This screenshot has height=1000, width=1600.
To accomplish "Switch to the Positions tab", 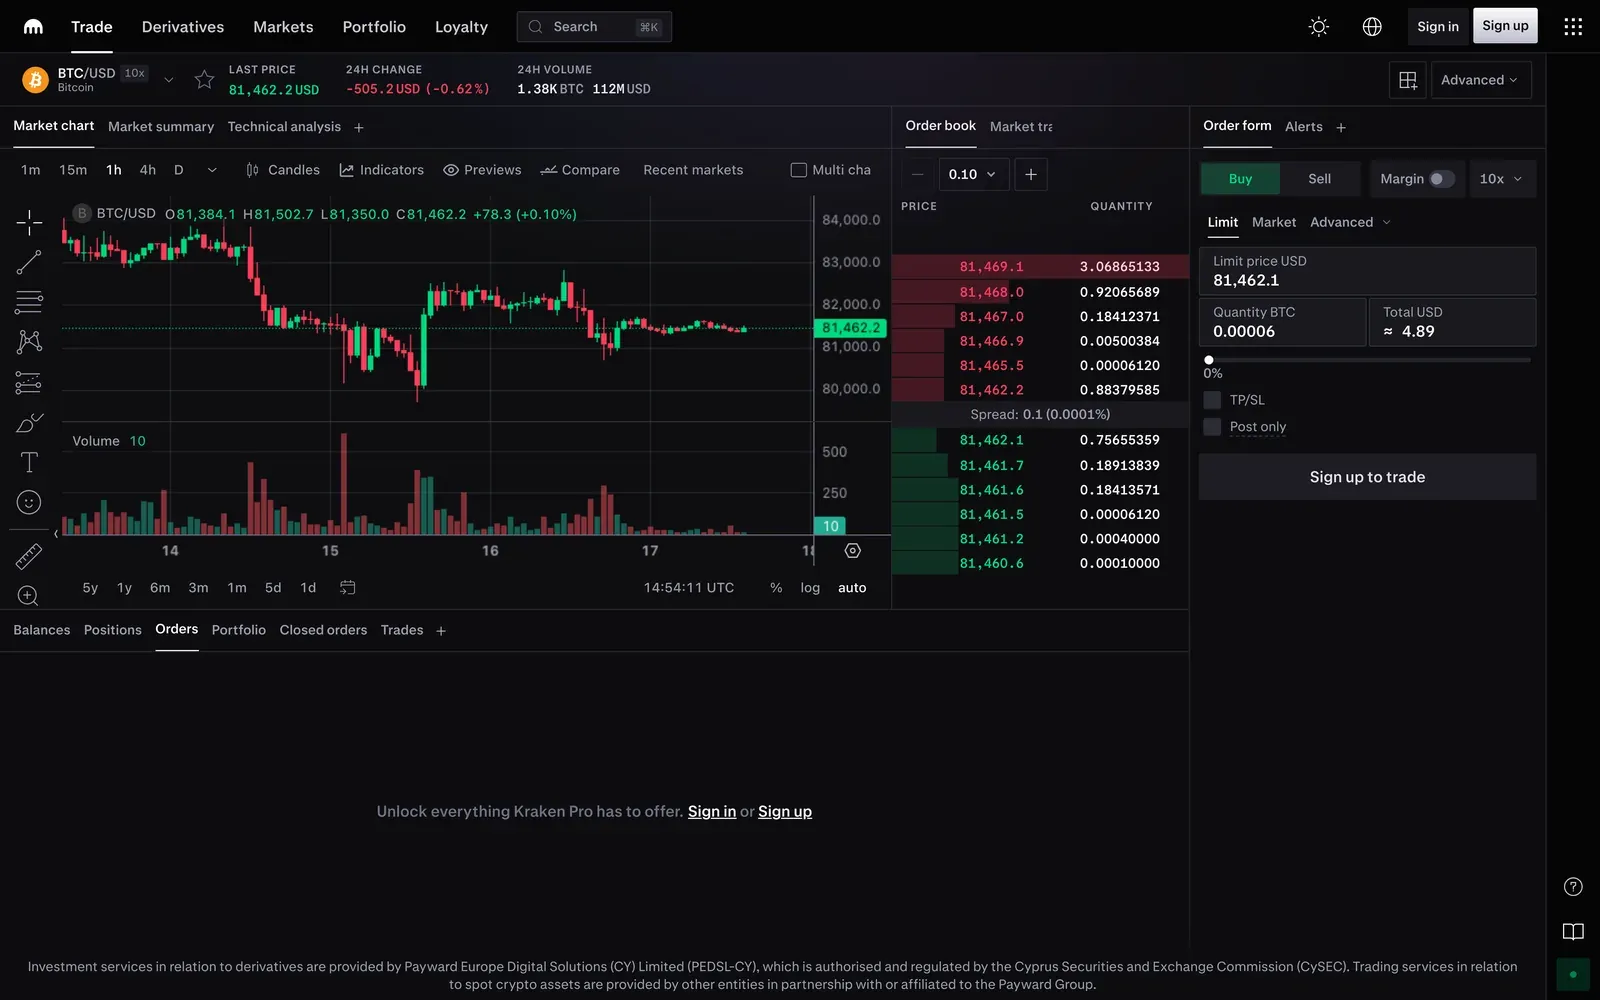I will click(x=113, y=630).
